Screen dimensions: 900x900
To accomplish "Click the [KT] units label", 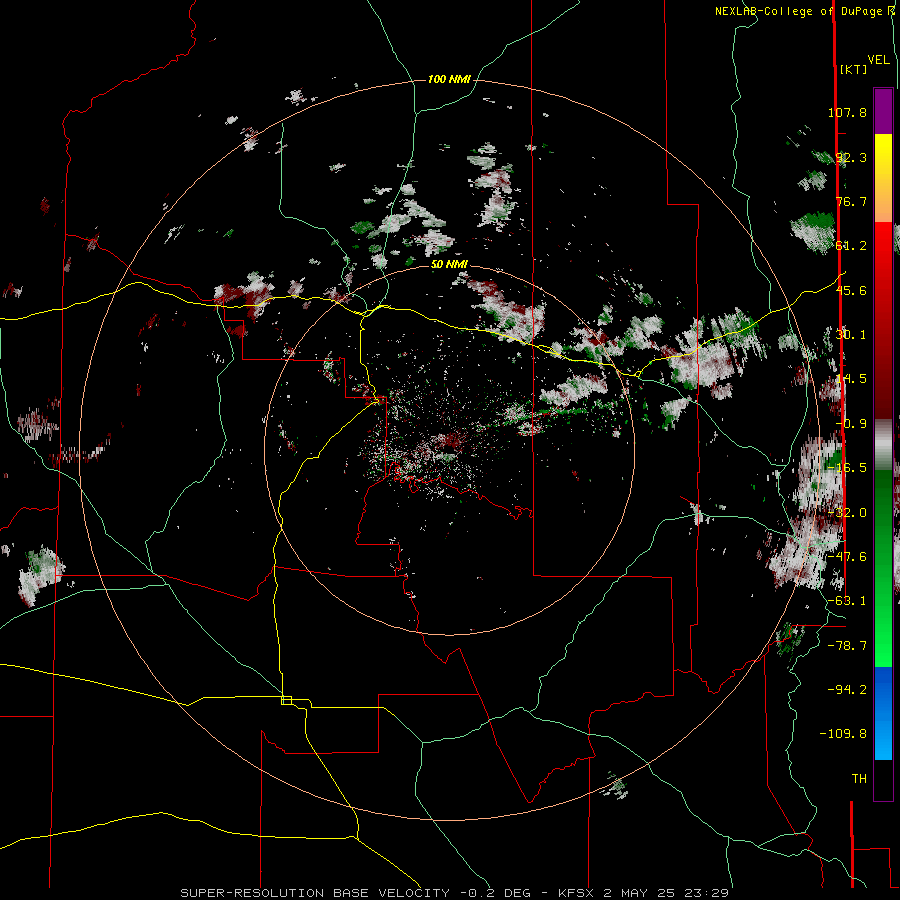I will click(853, 69).
